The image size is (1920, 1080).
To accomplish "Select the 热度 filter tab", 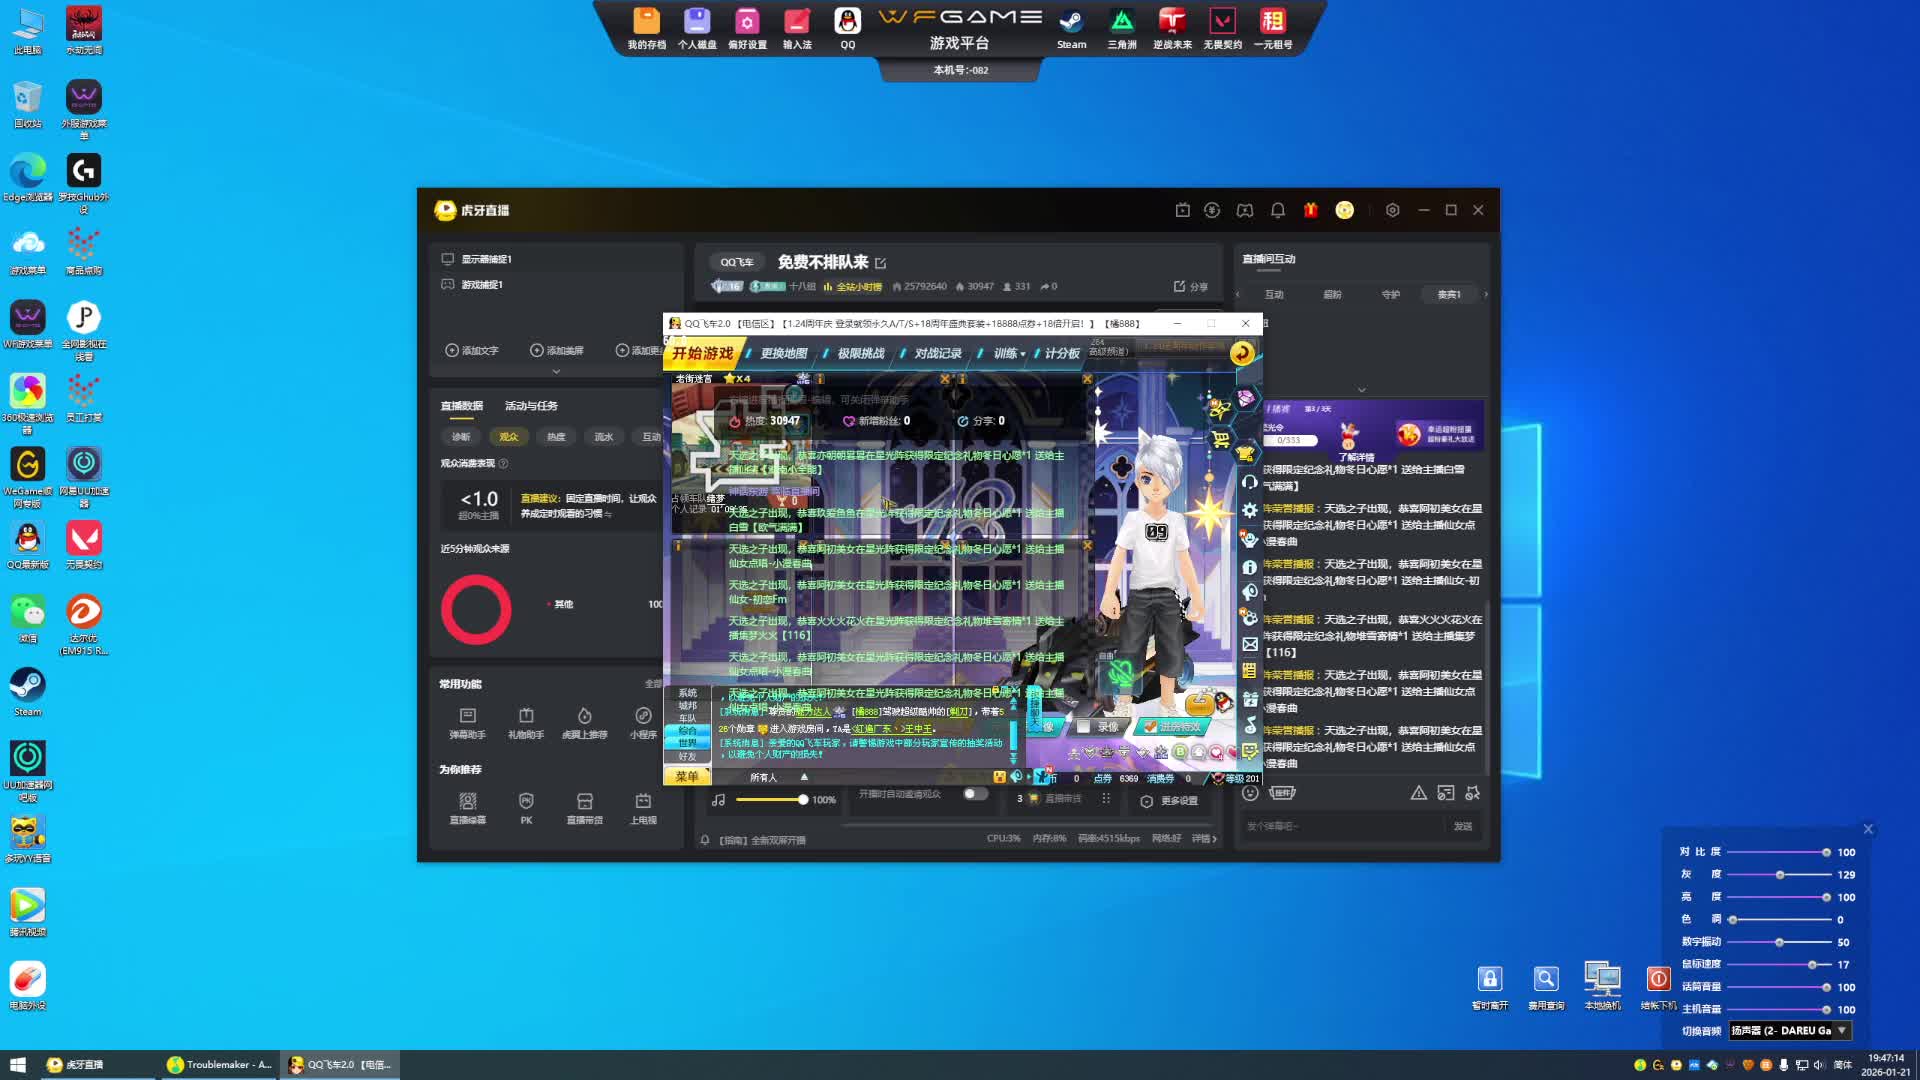I will 556,437.
